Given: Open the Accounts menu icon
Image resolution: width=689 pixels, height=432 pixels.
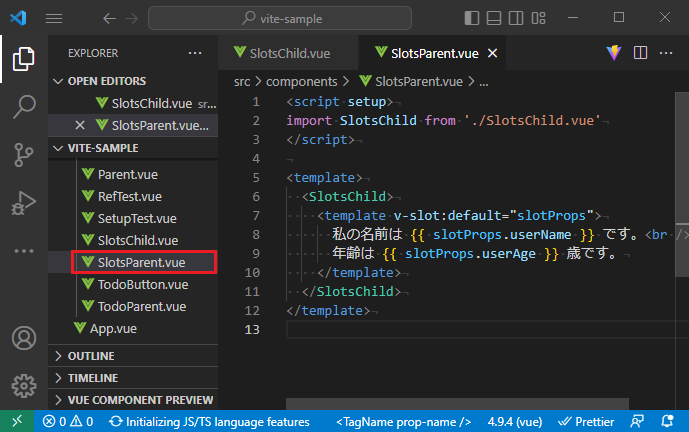Looking at the screenshot, I should pyautogui.click(x=24, y=338).
